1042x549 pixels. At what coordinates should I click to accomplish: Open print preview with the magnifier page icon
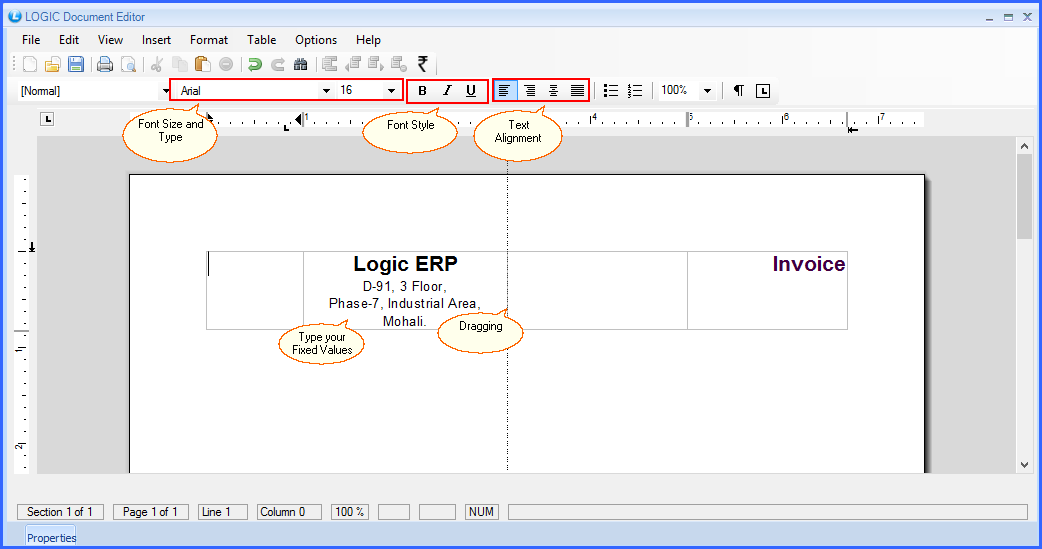coord(128,64)
